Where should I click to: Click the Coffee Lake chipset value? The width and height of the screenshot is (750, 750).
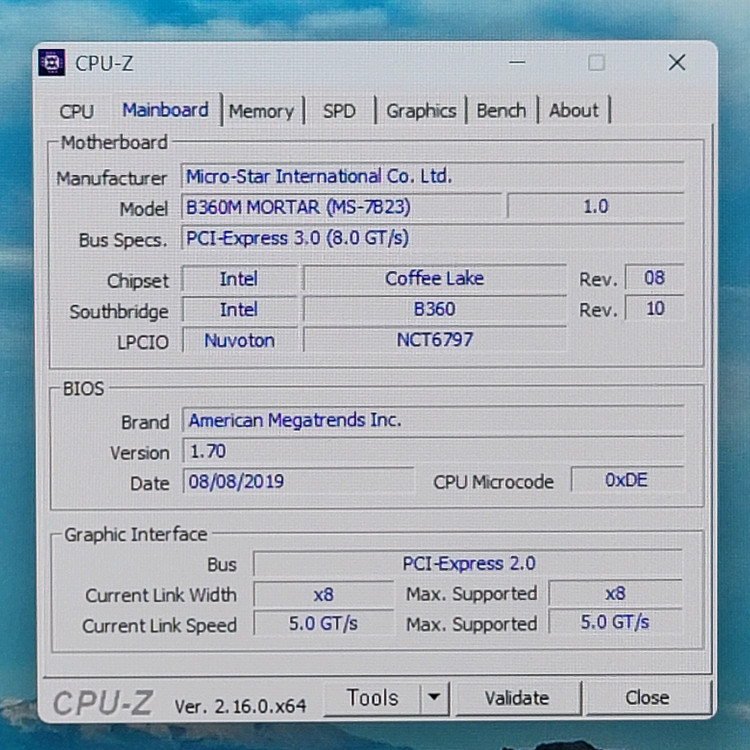pos(435,278)
